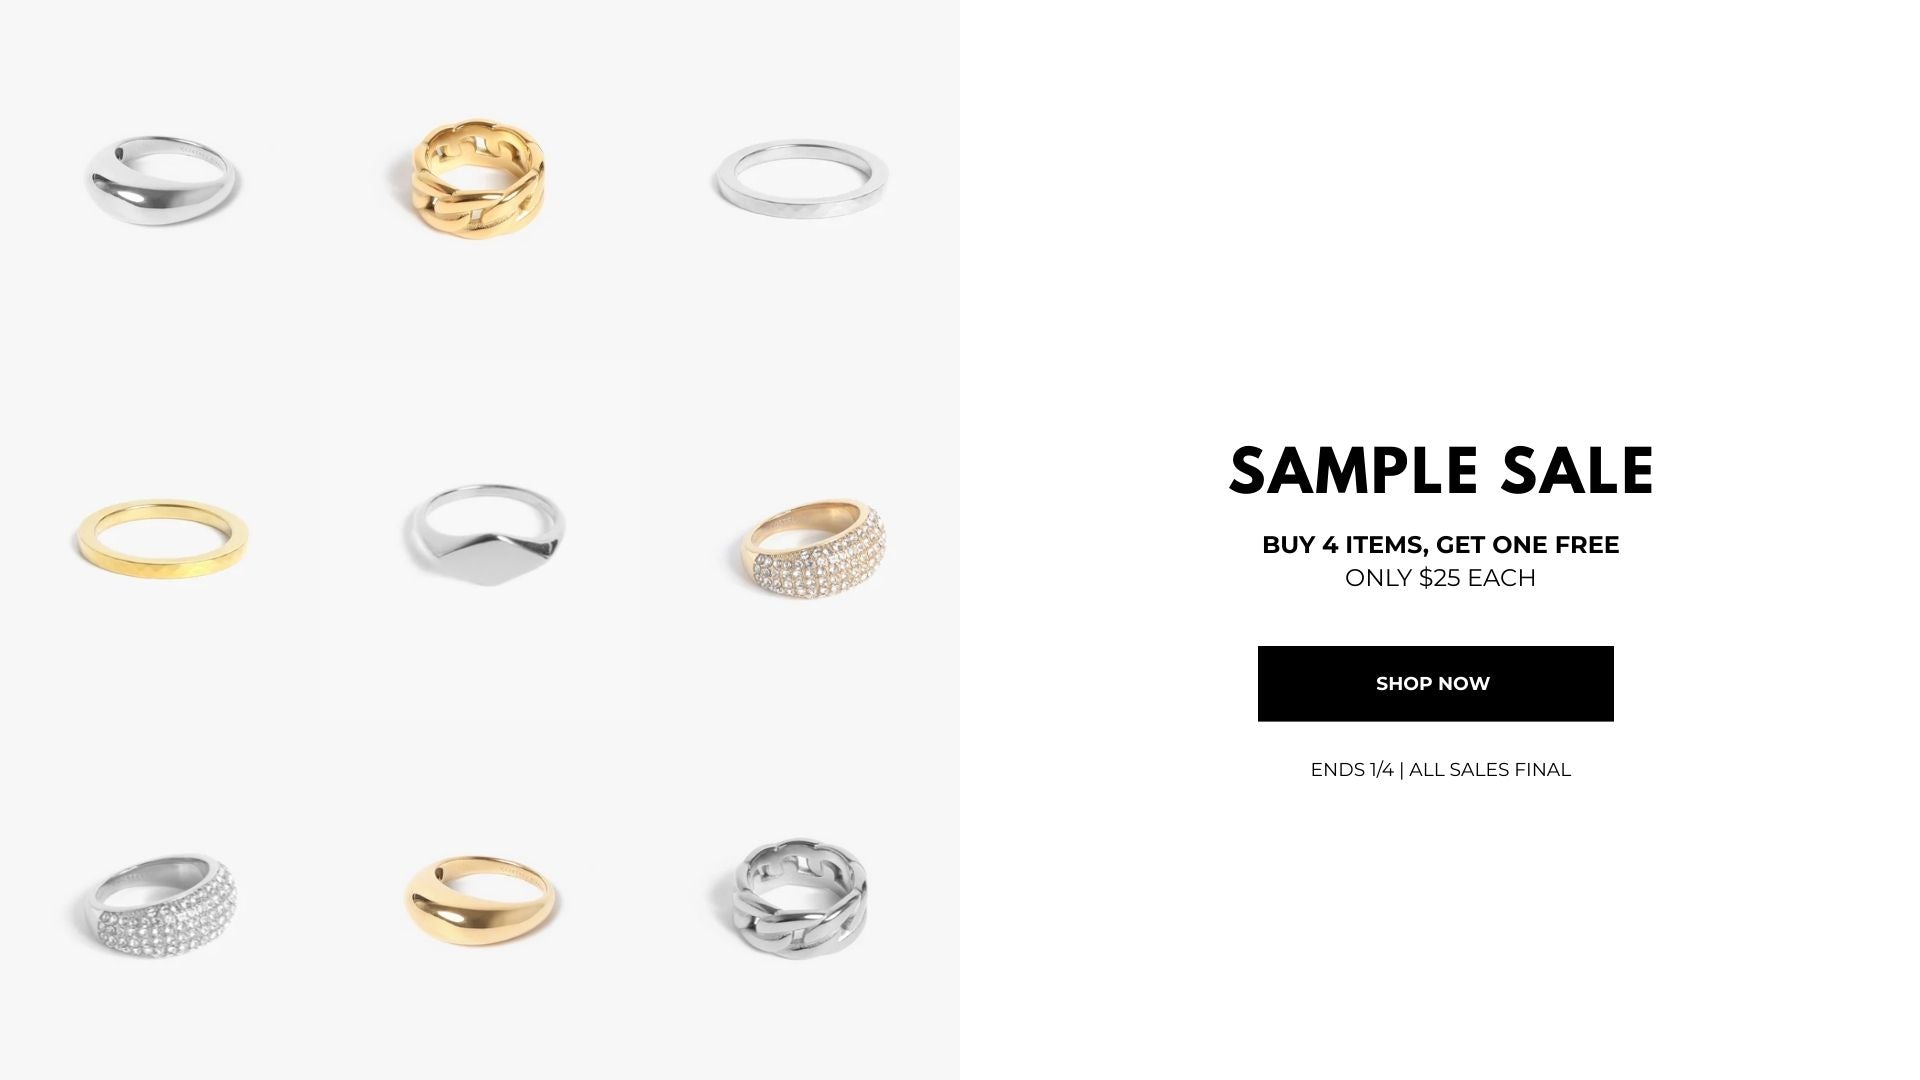Open the gold chain-link ring
1920x1080 pixels.
click(479, 179)
